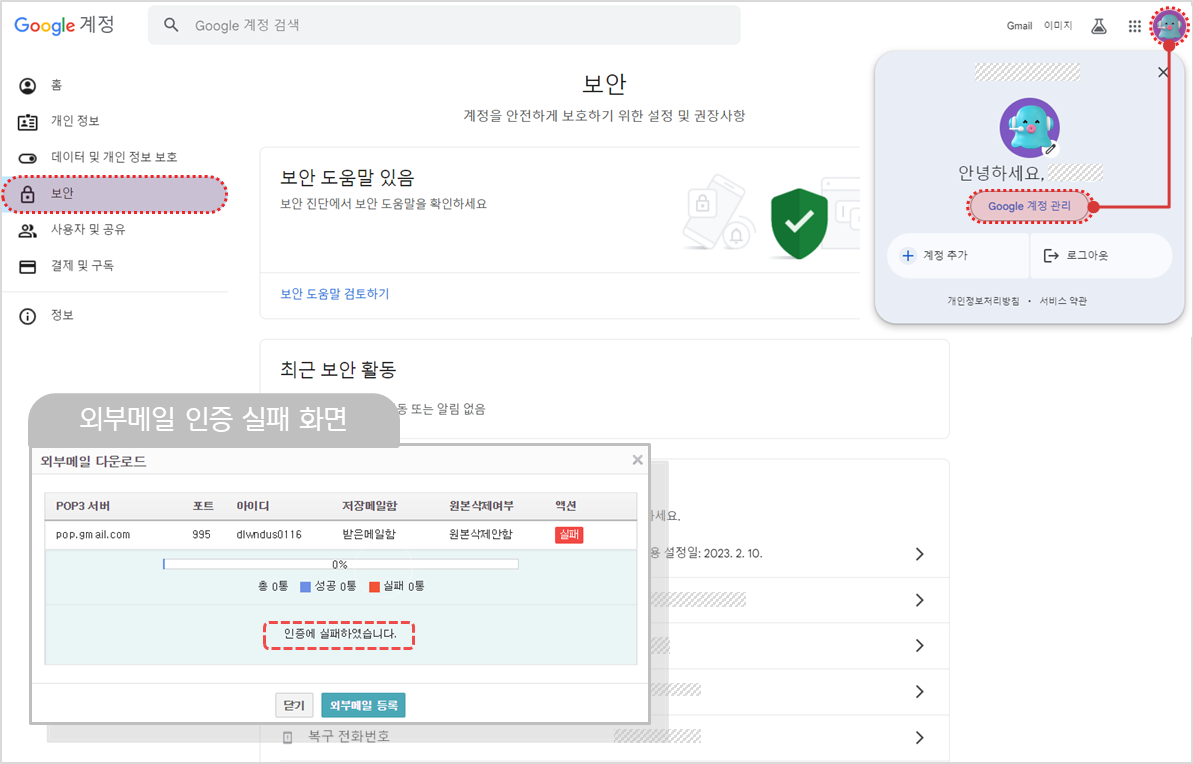Open 결제 및 구독 in sidebar
The width and height of the screenshot is (1193, 764).
point(82,266)
